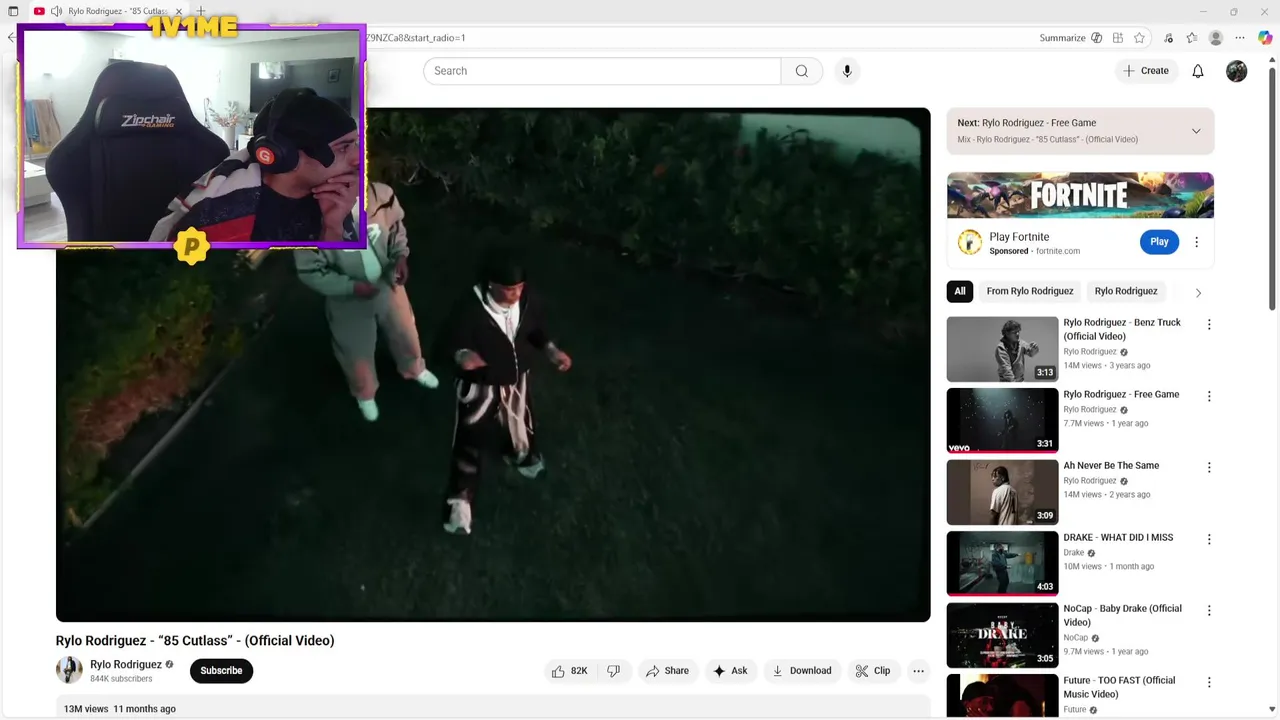Image resolution: width=1280 pixels, height=720 pixels.
Task: Open a new browser tab
Action: 201,11
